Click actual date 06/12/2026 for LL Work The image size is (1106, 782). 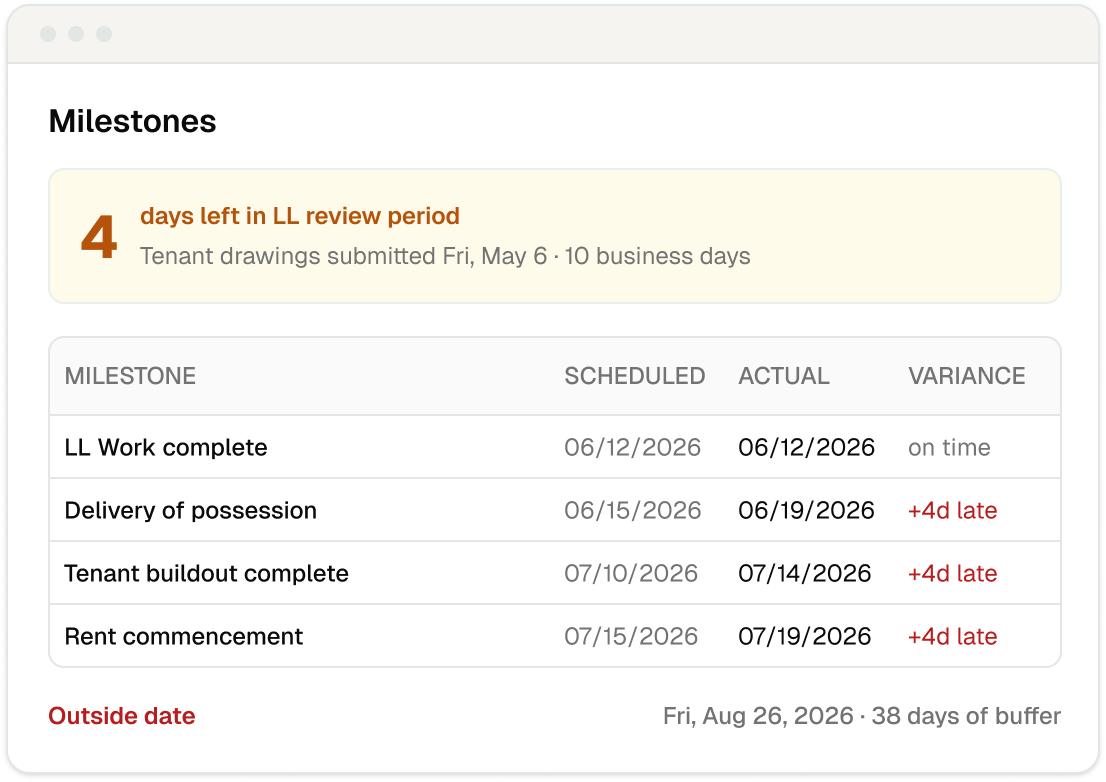[x=806, y=447]
